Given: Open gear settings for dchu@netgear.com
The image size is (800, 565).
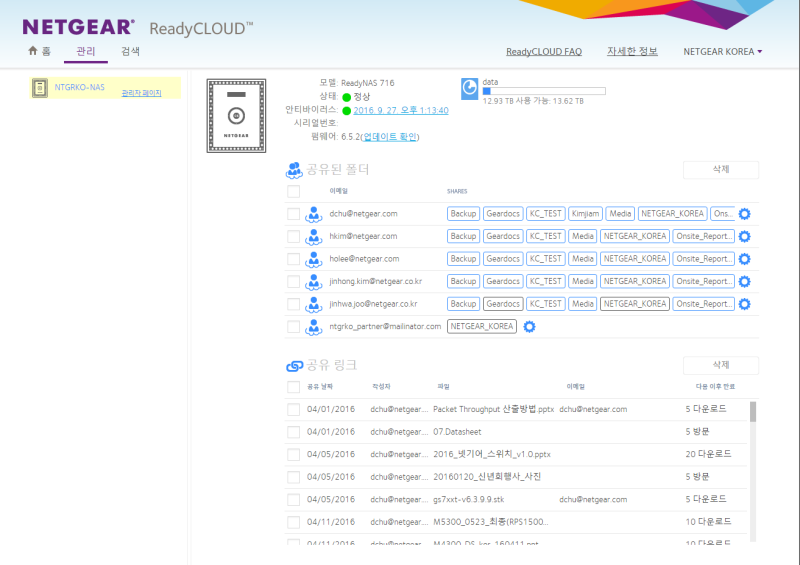Looking at the screenshot, I should click(744, 214).
